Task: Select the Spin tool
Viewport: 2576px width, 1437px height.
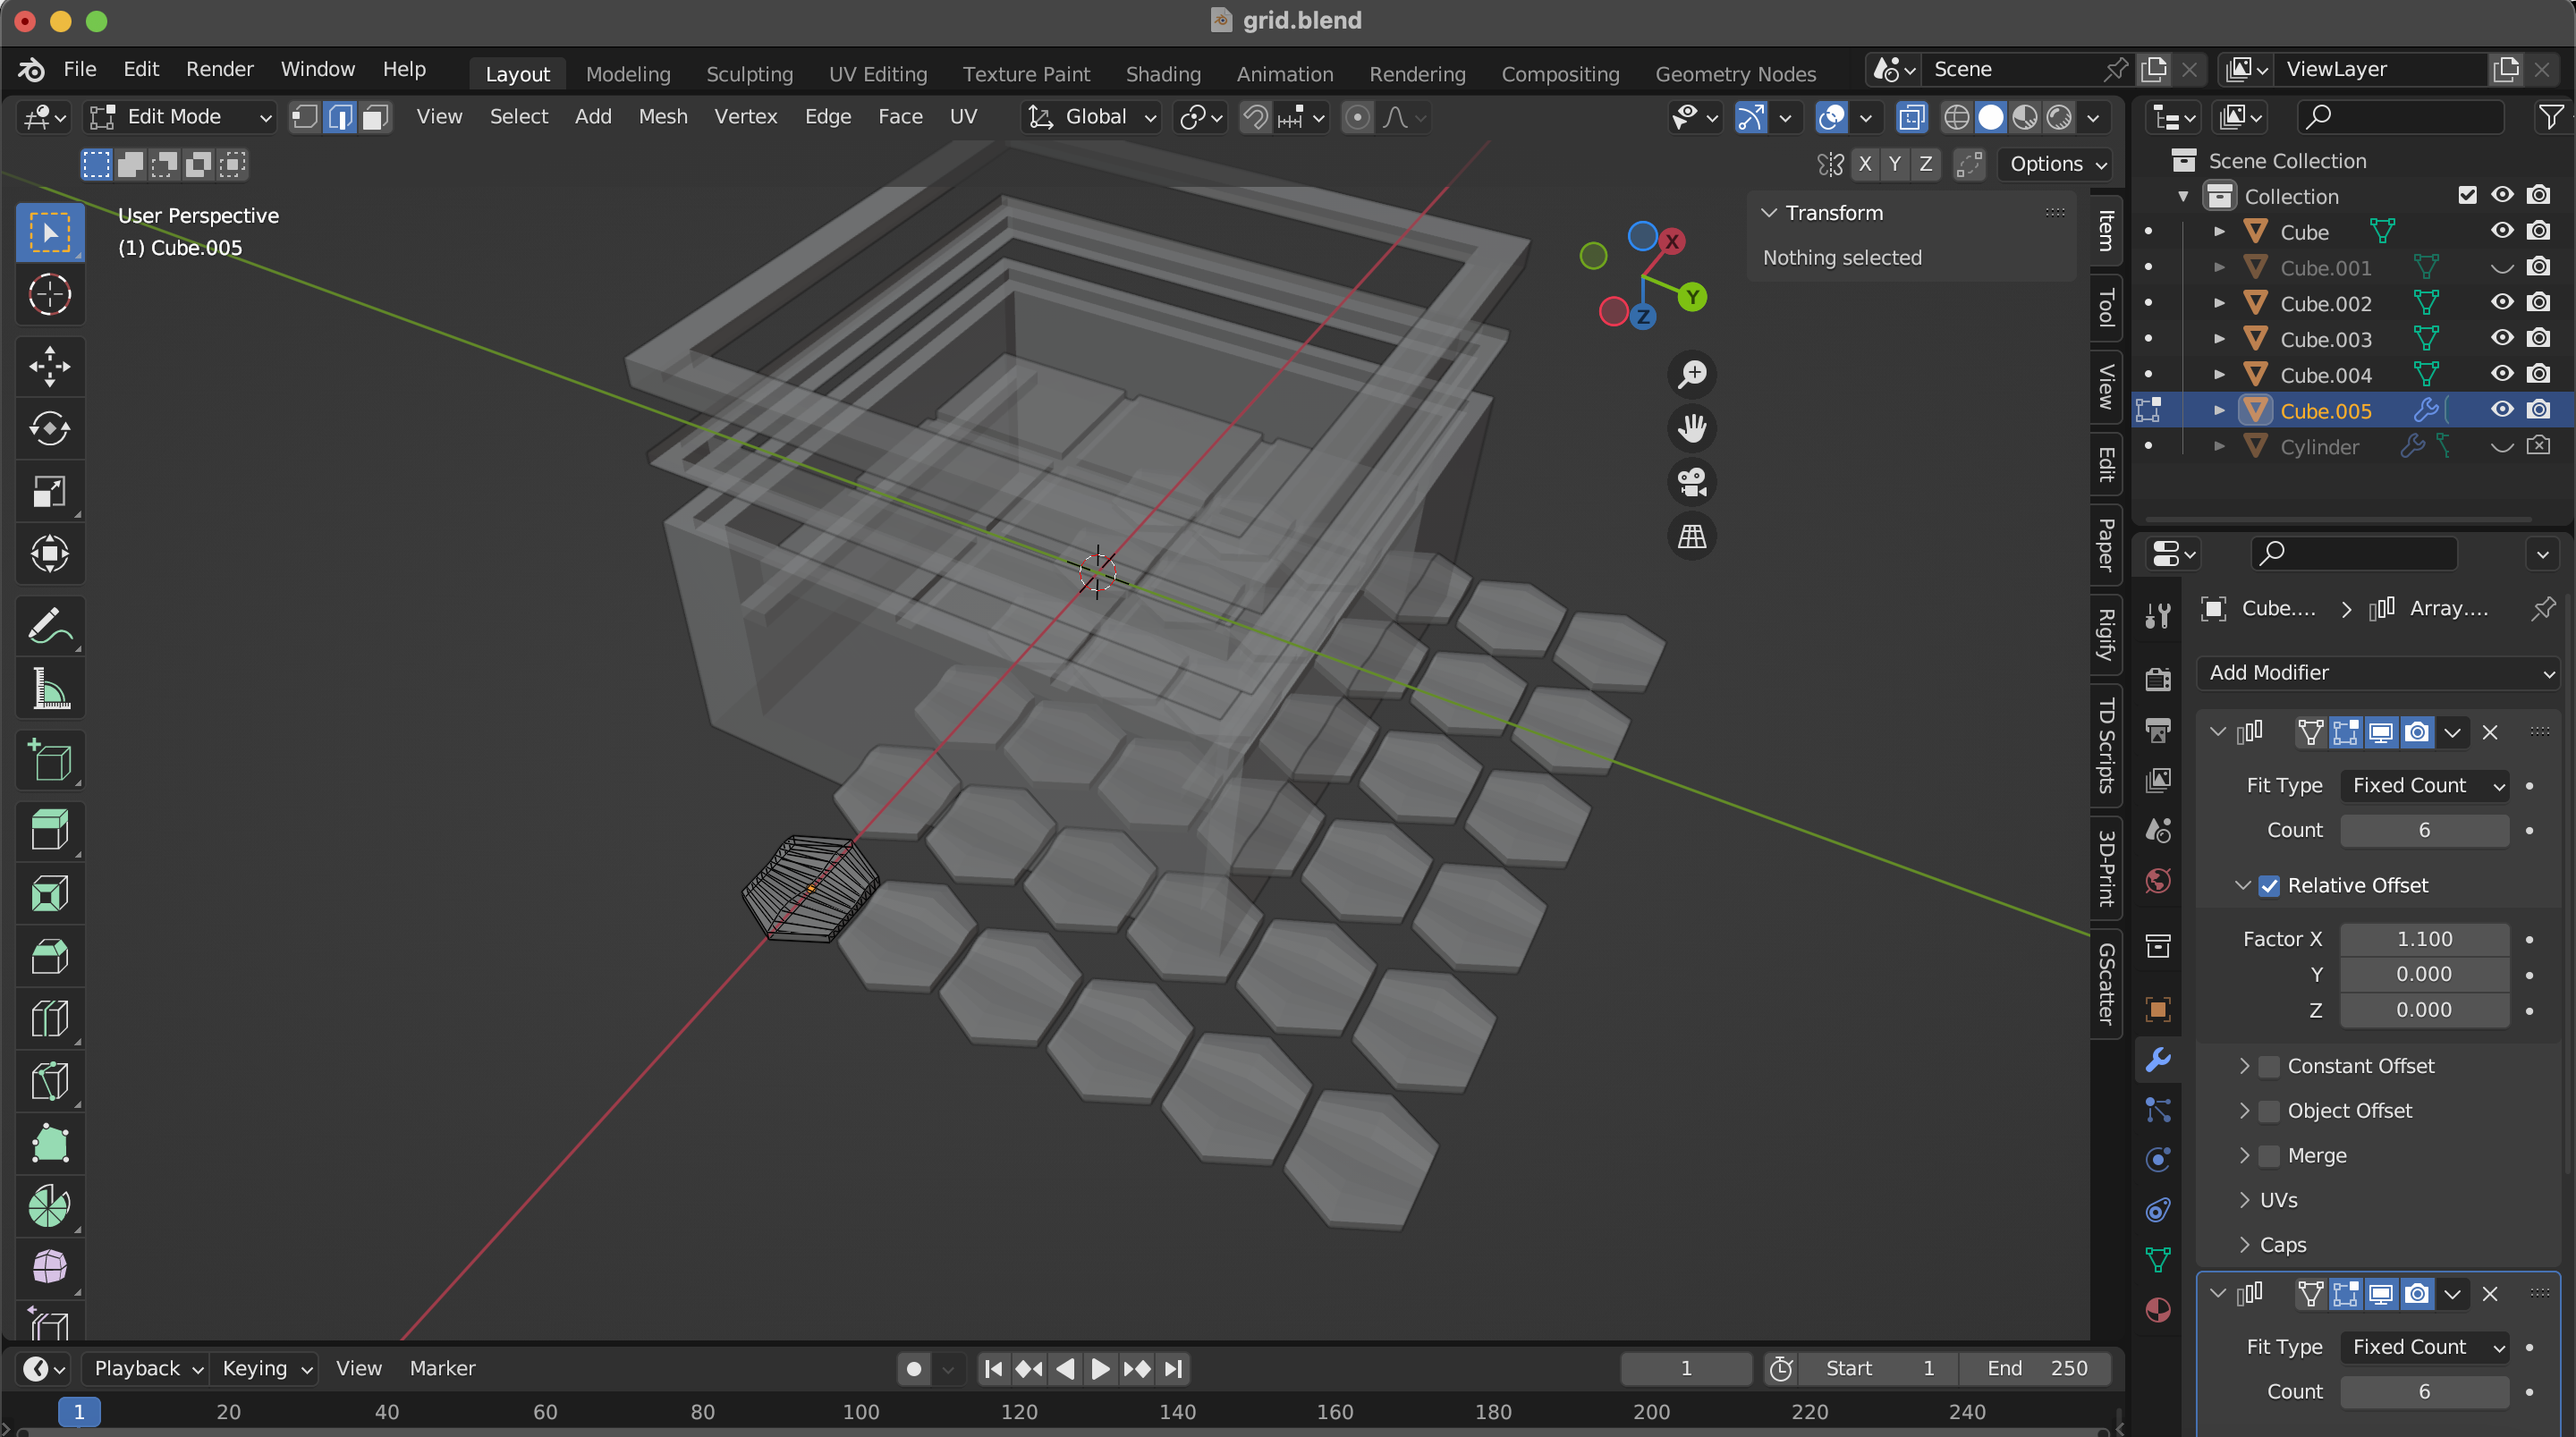Action: [x=49, y=1206]
